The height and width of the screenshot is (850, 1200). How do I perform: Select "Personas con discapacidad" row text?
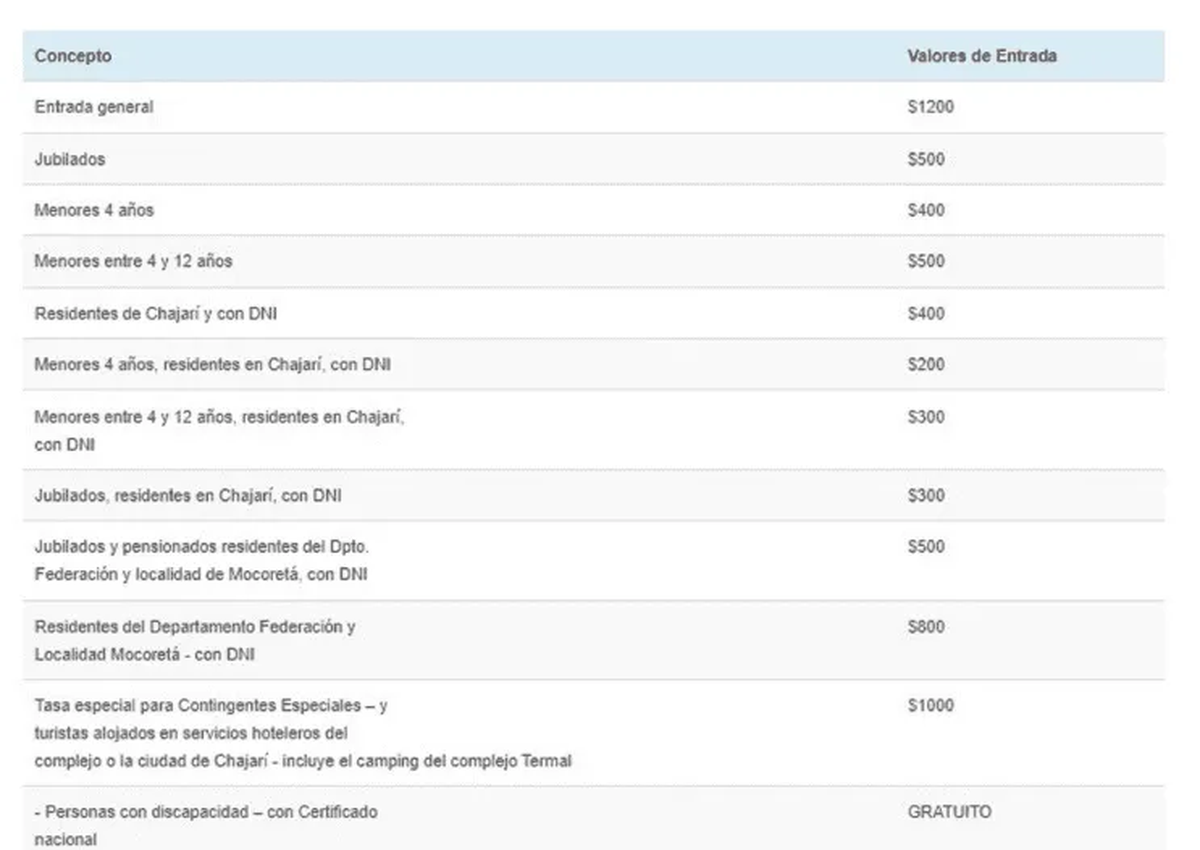(206, 812)
